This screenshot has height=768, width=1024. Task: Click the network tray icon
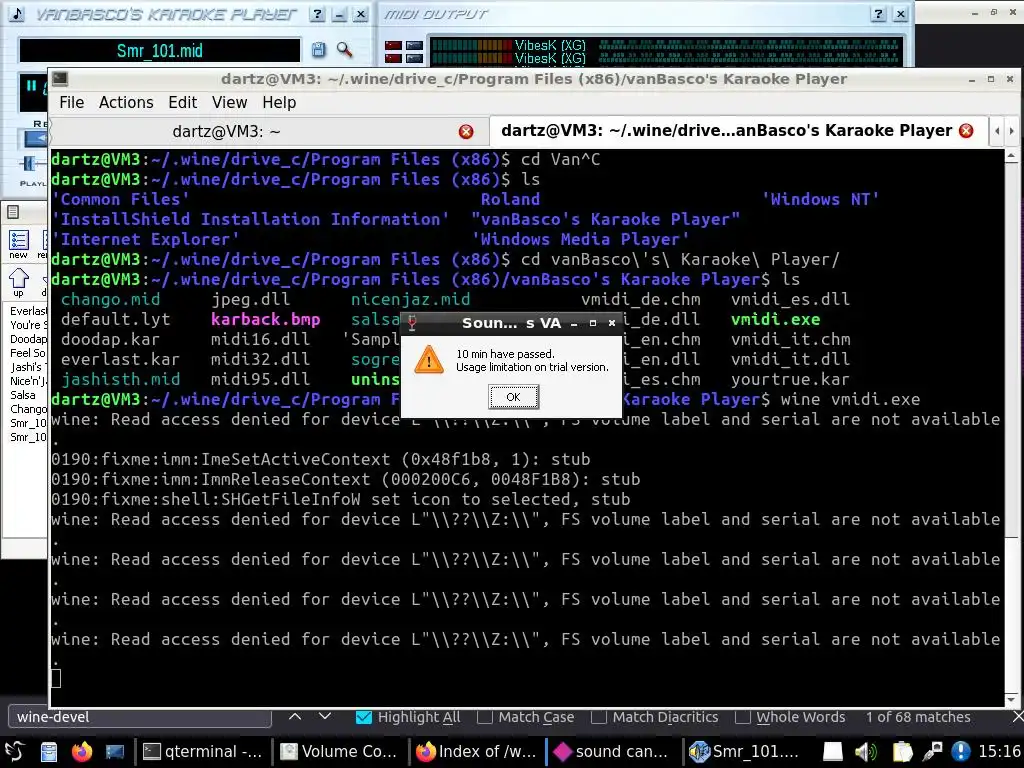pyautogui.click(x=931, y=752)
